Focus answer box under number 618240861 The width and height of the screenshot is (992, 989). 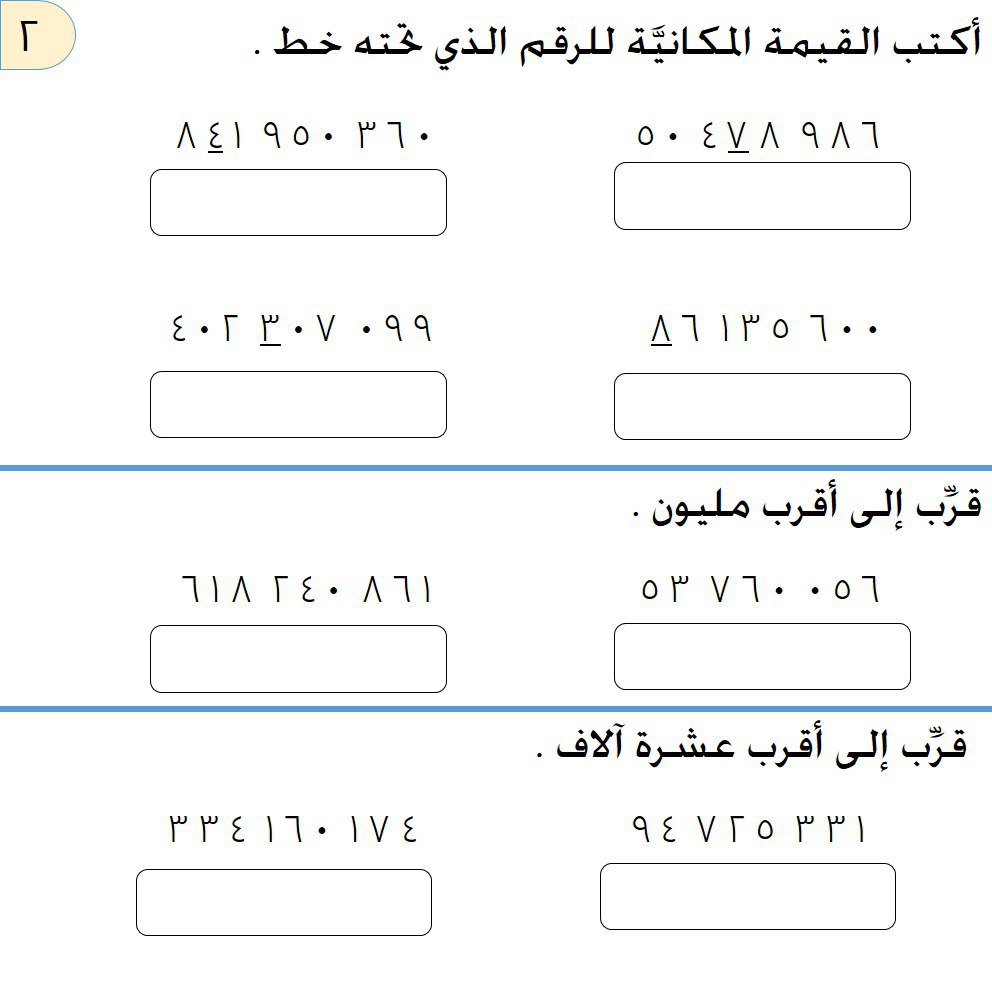click(x=298, y=658)
